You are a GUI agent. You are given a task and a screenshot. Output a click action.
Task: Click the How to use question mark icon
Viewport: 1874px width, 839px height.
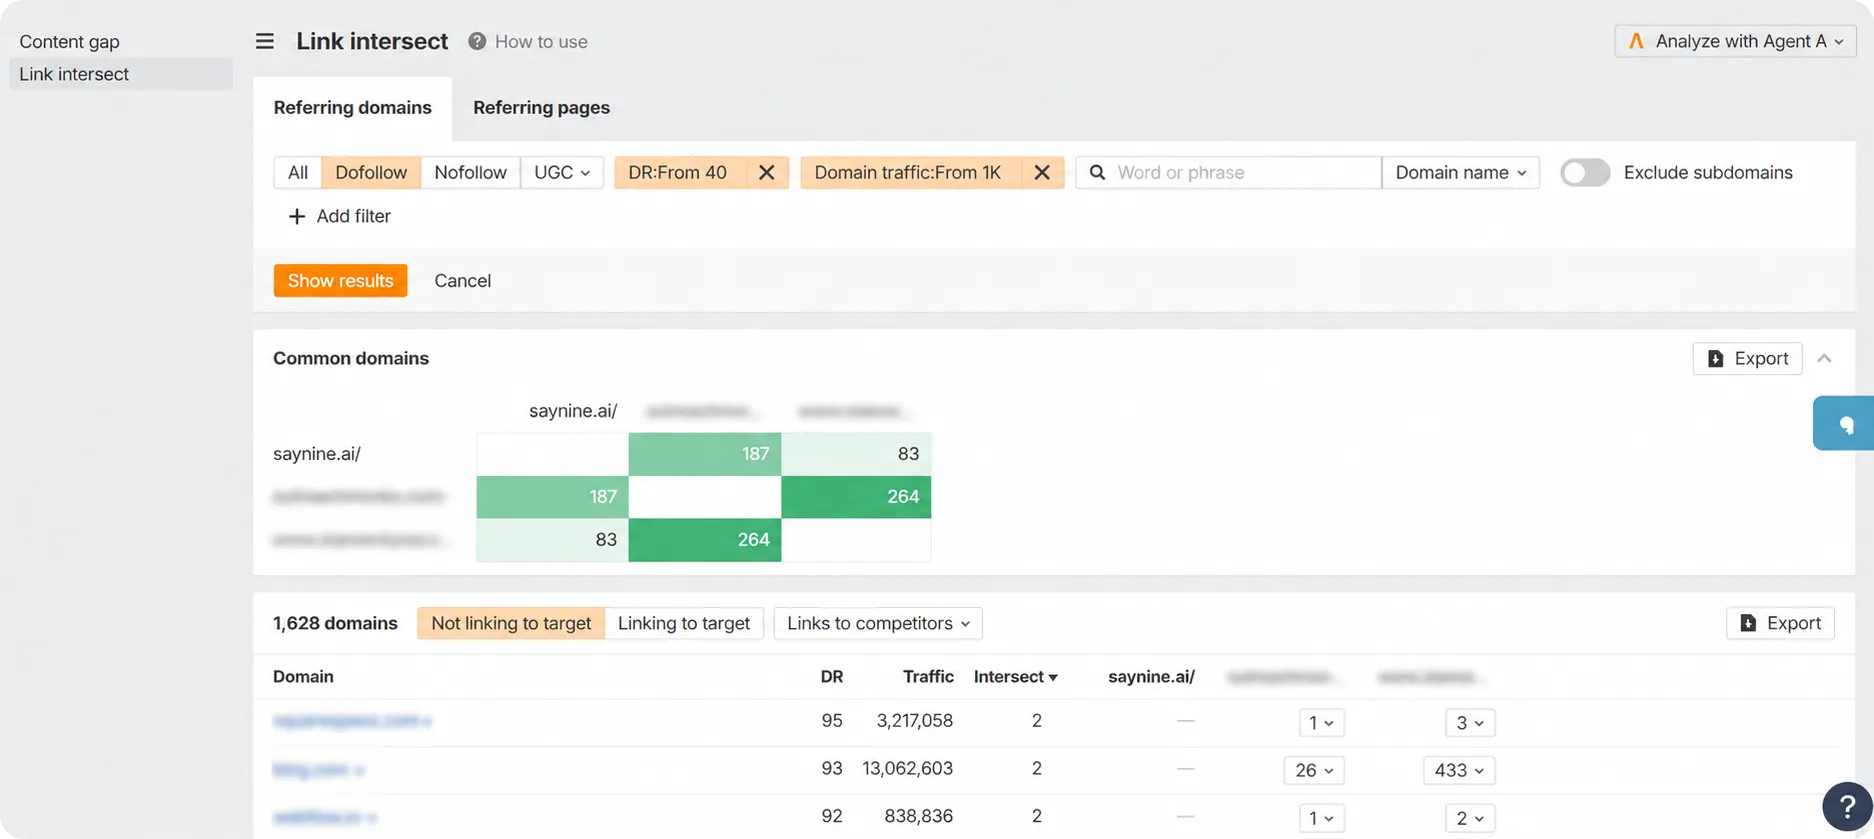pyautogui.click(x=477, y=41)
